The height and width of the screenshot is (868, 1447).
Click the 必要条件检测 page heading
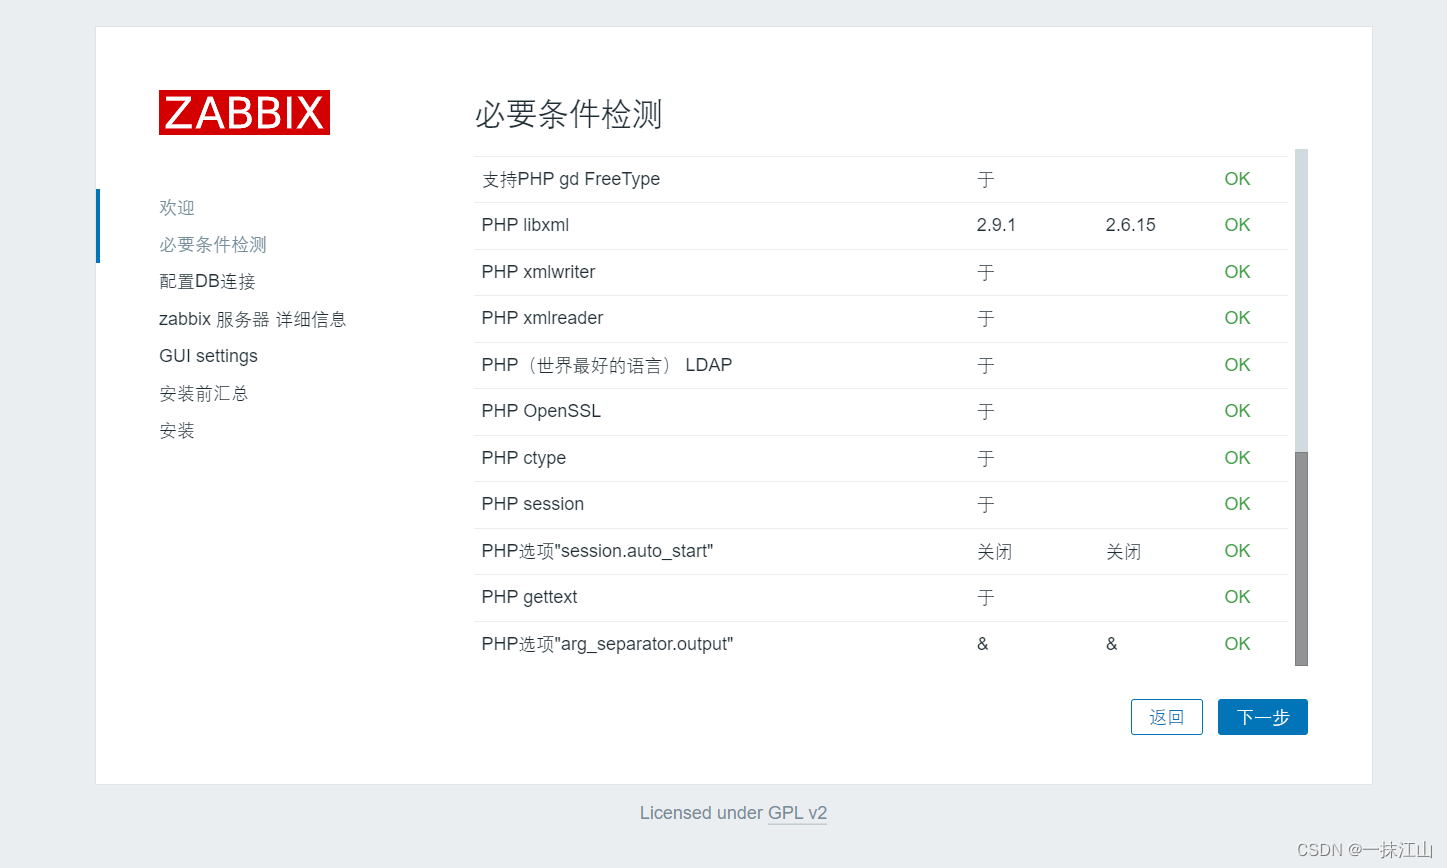click(x=568, y=115)
